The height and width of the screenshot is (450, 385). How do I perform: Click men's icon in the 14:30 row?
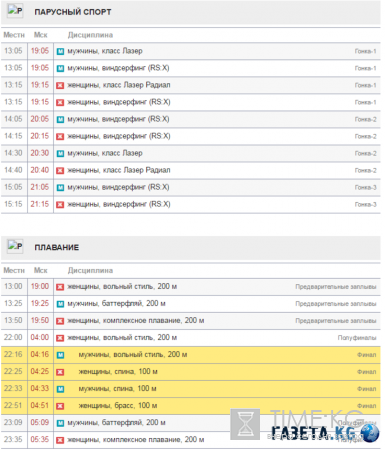pos(60,154)
